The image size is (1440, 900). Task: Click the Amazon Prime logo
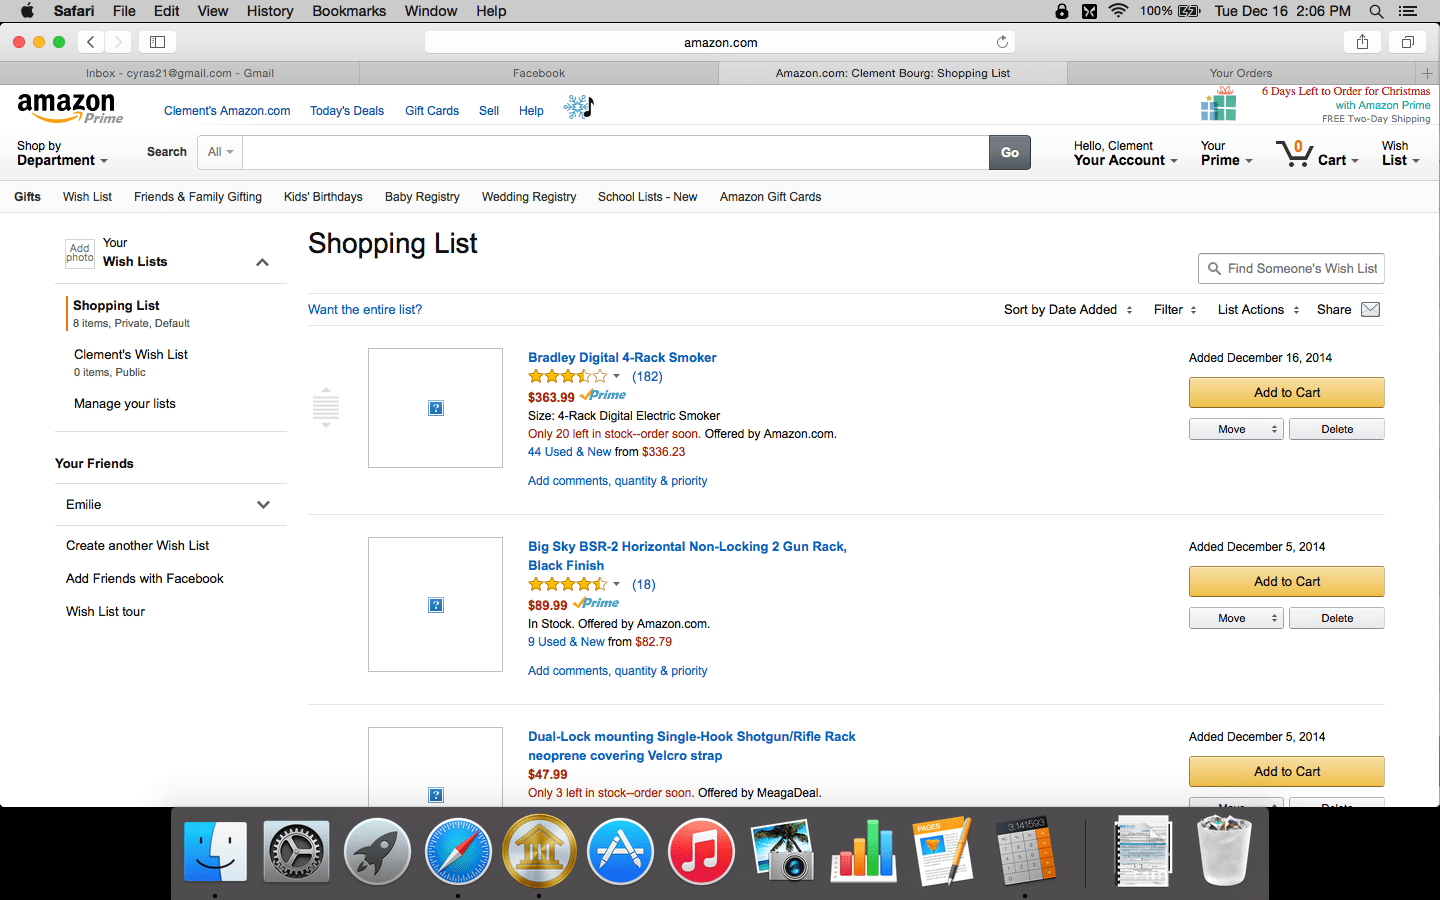click(67, 108)
